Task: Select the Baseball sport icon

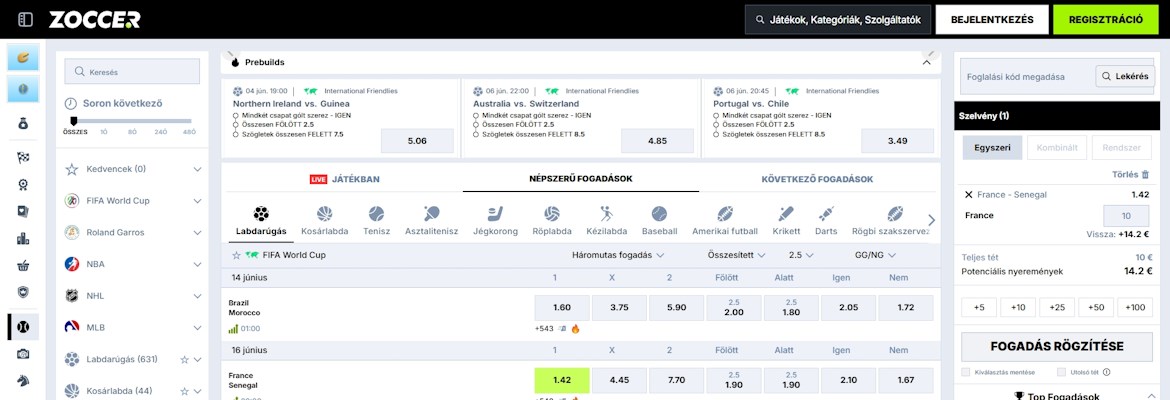Action: pos(659,214)
